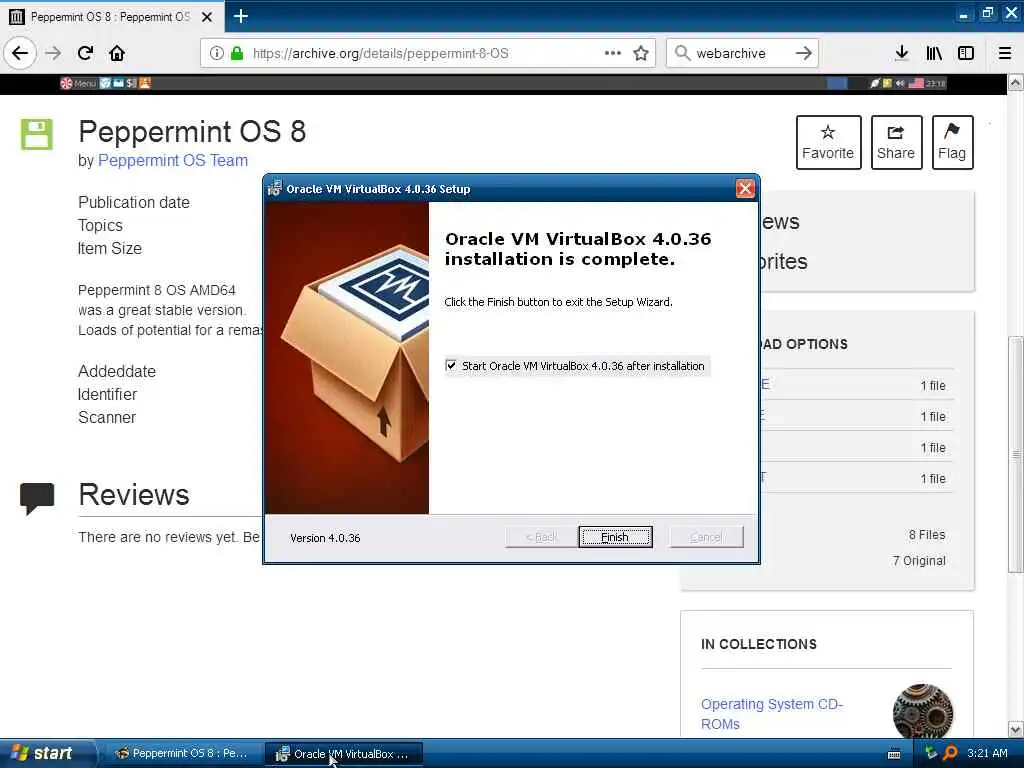Submit the webarchive search with arrow
Viewport: 1024px width, 768px height.
click(x=804, y=53)
